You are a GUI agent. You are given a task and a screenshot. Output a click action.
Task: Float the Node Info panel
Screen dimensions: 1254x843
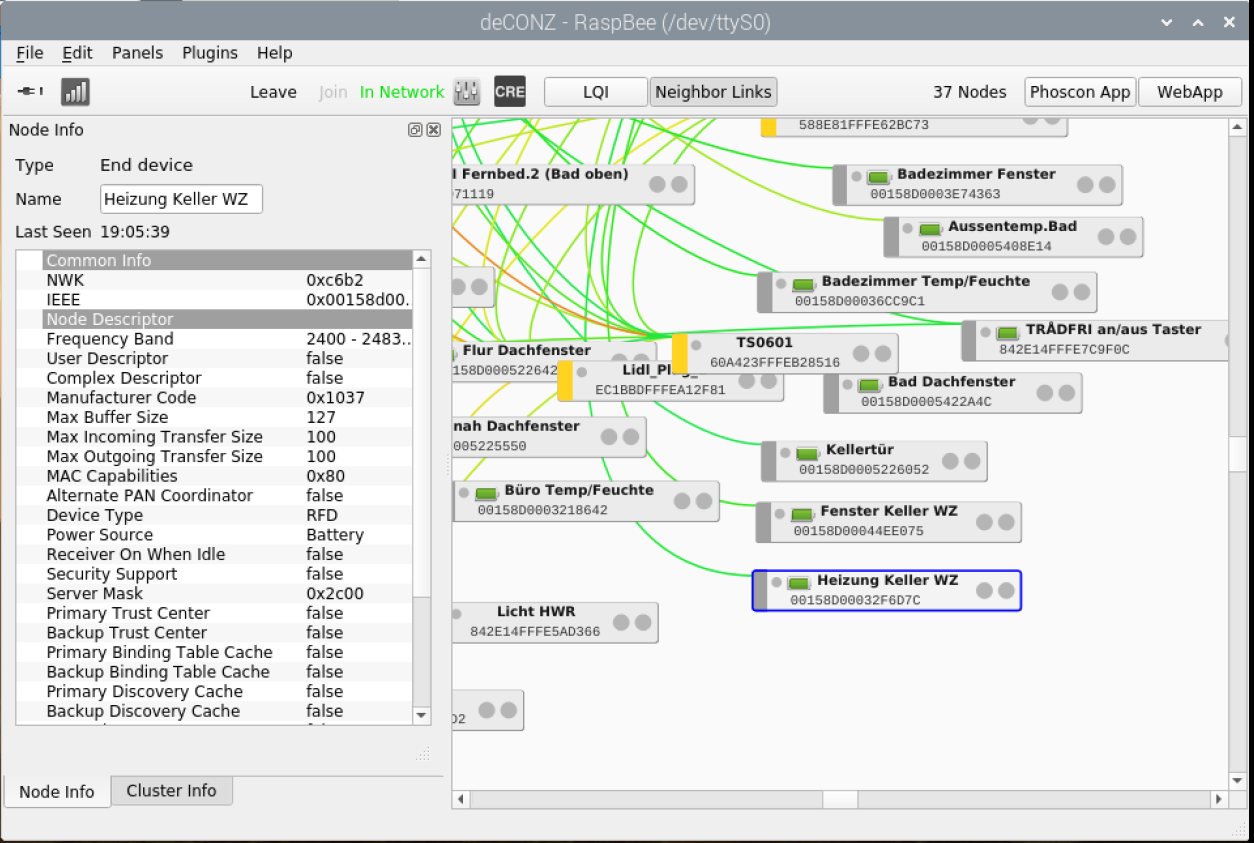click(415, 130)
